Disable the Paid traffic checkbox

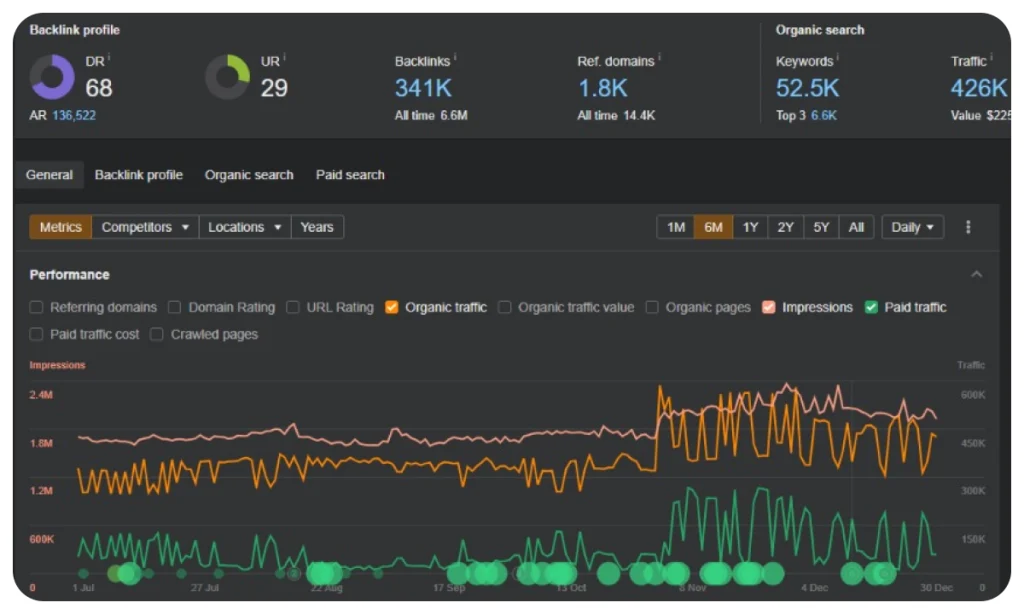tap(872, 307)
